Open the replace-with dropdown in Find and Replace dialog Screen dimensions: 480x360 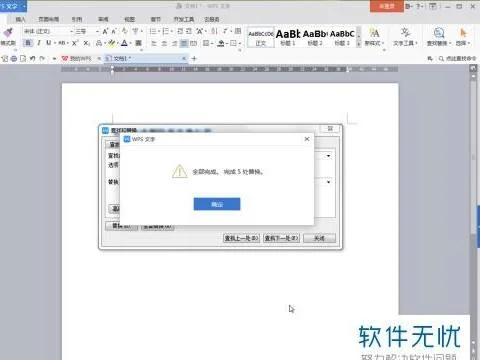pos(328,182)
